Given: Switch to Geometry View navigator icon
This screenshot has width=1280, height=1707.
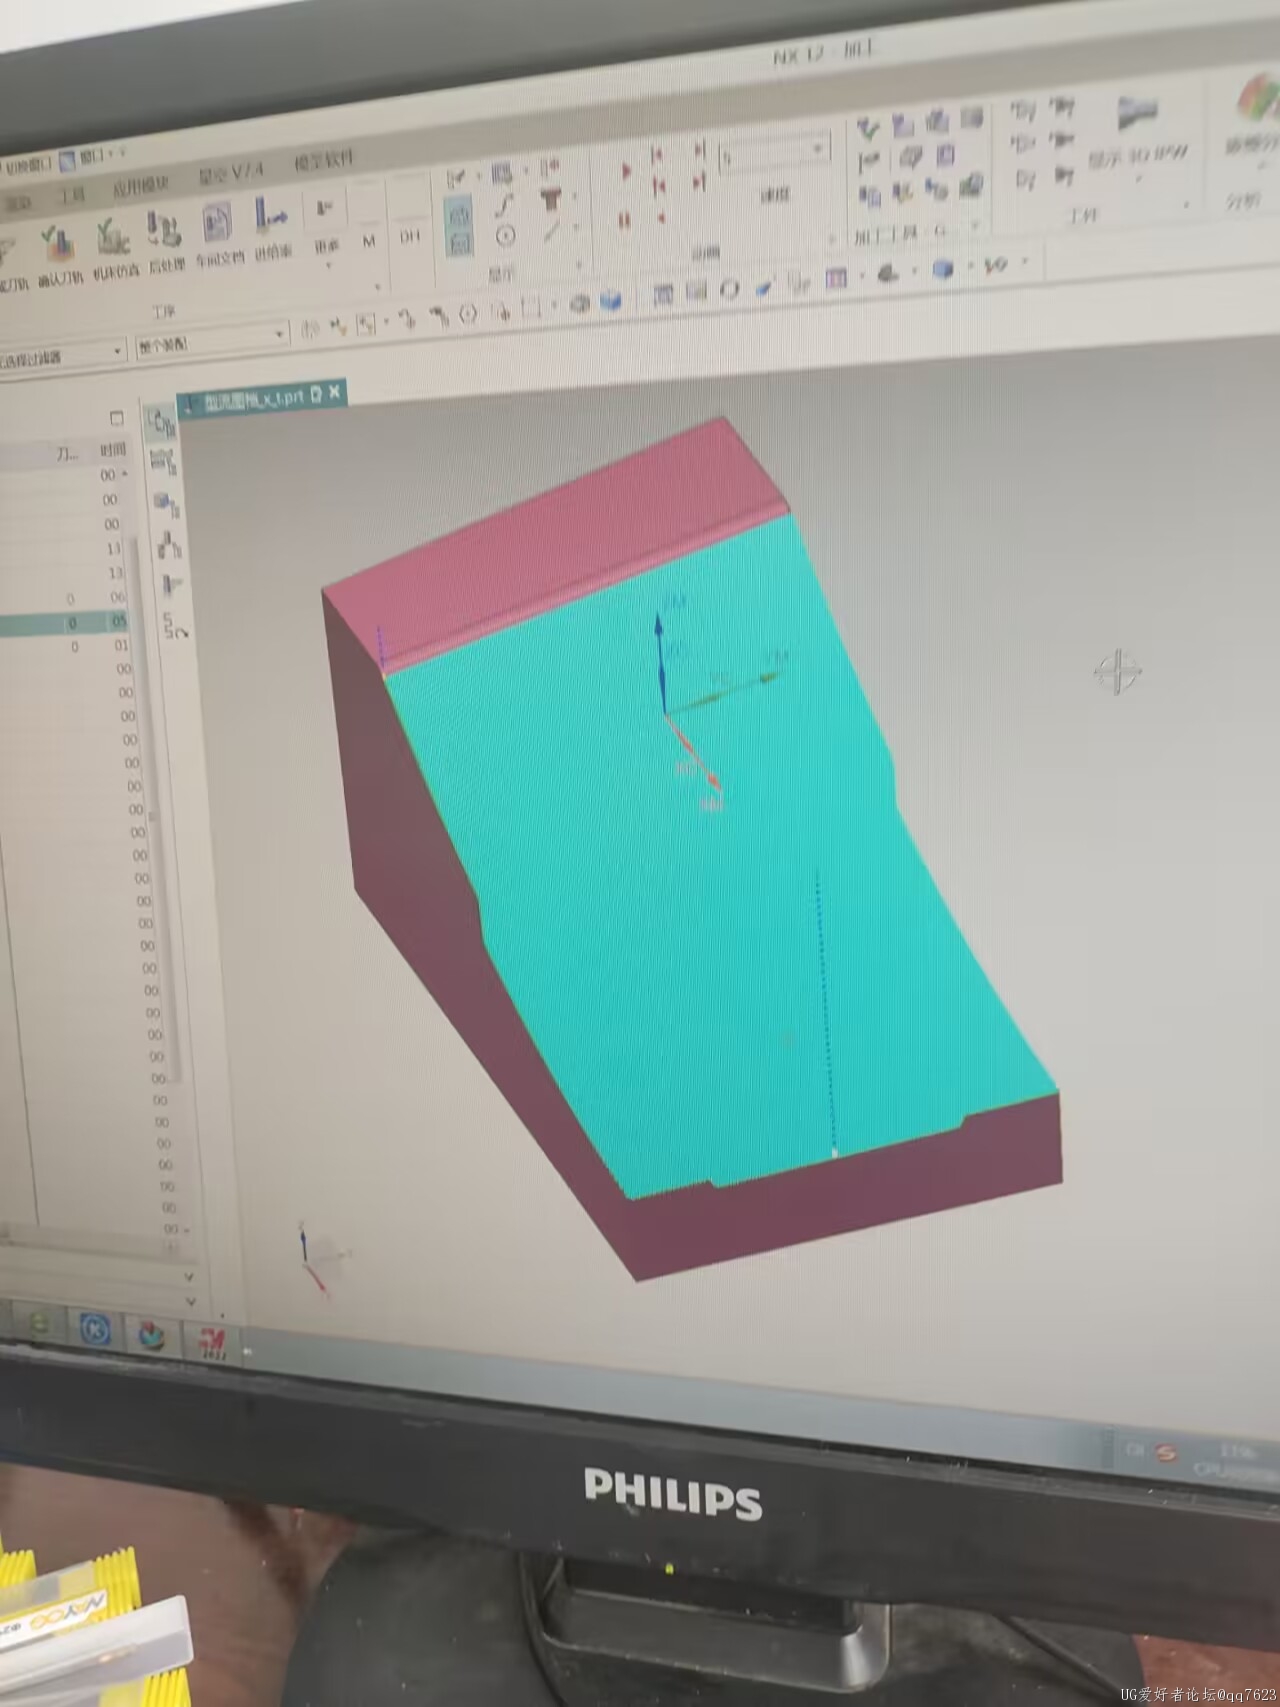Looking at the screenshot, I should (x=165, y=506).
